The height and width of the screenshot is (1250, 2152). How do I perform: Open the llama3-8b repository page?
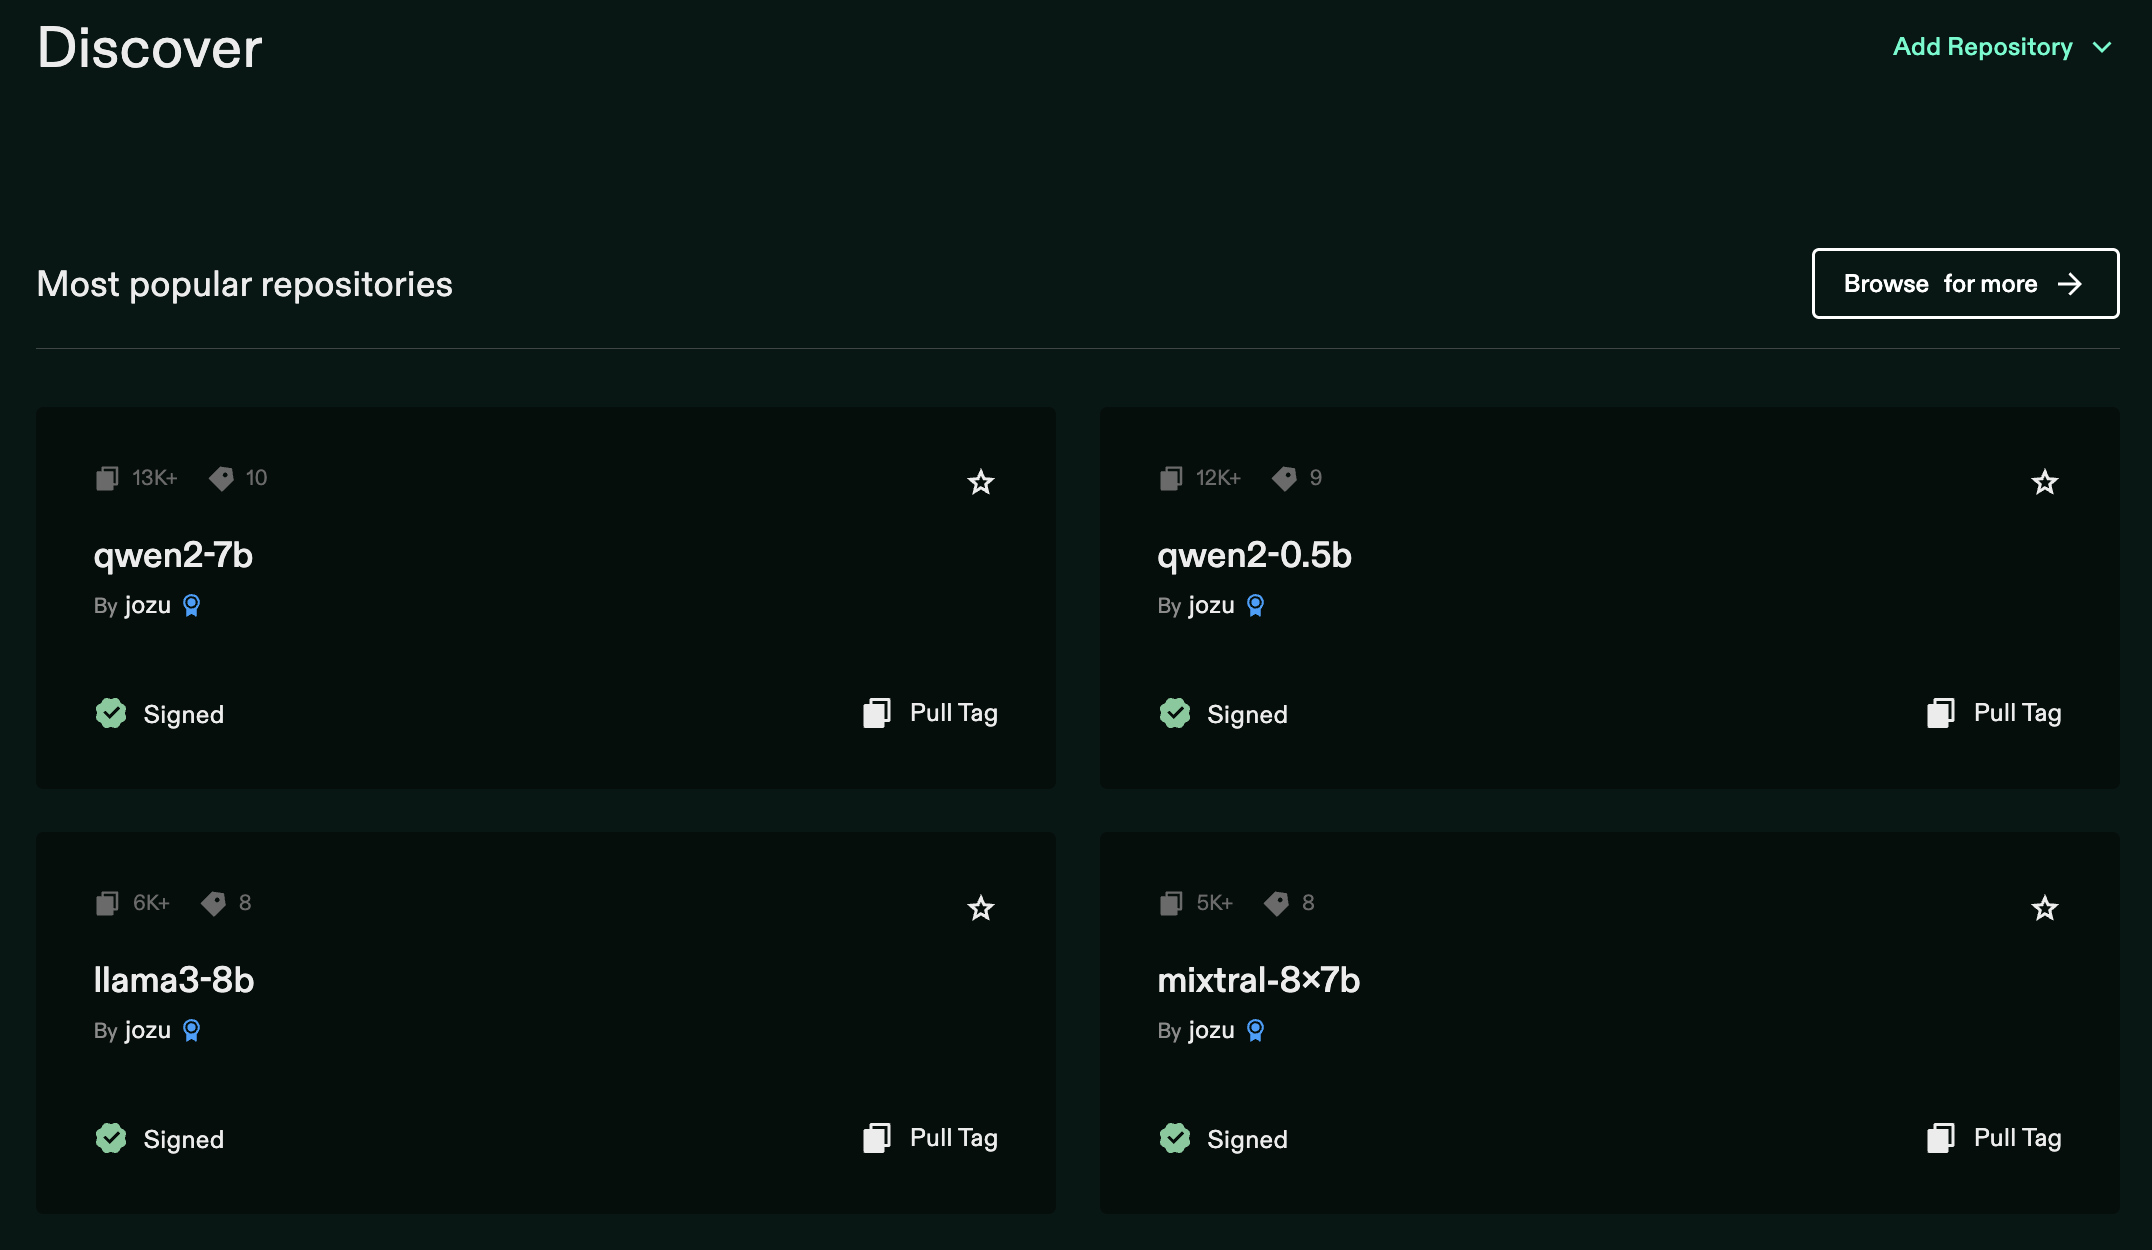click(x=173, y=980)
